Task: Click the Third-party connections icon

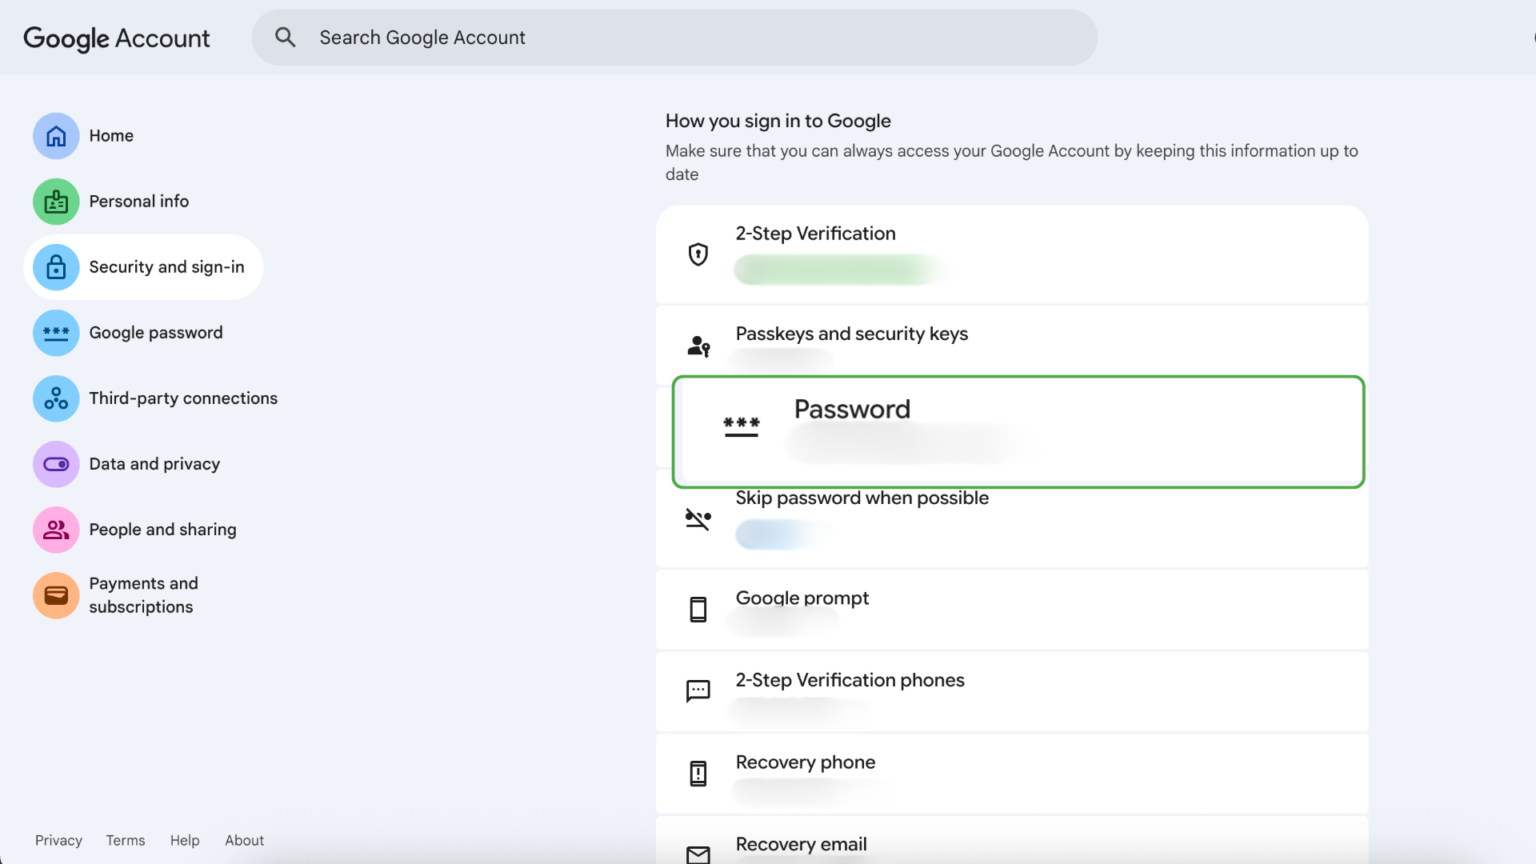Action: pyautogui.click(x=56, y=399)
